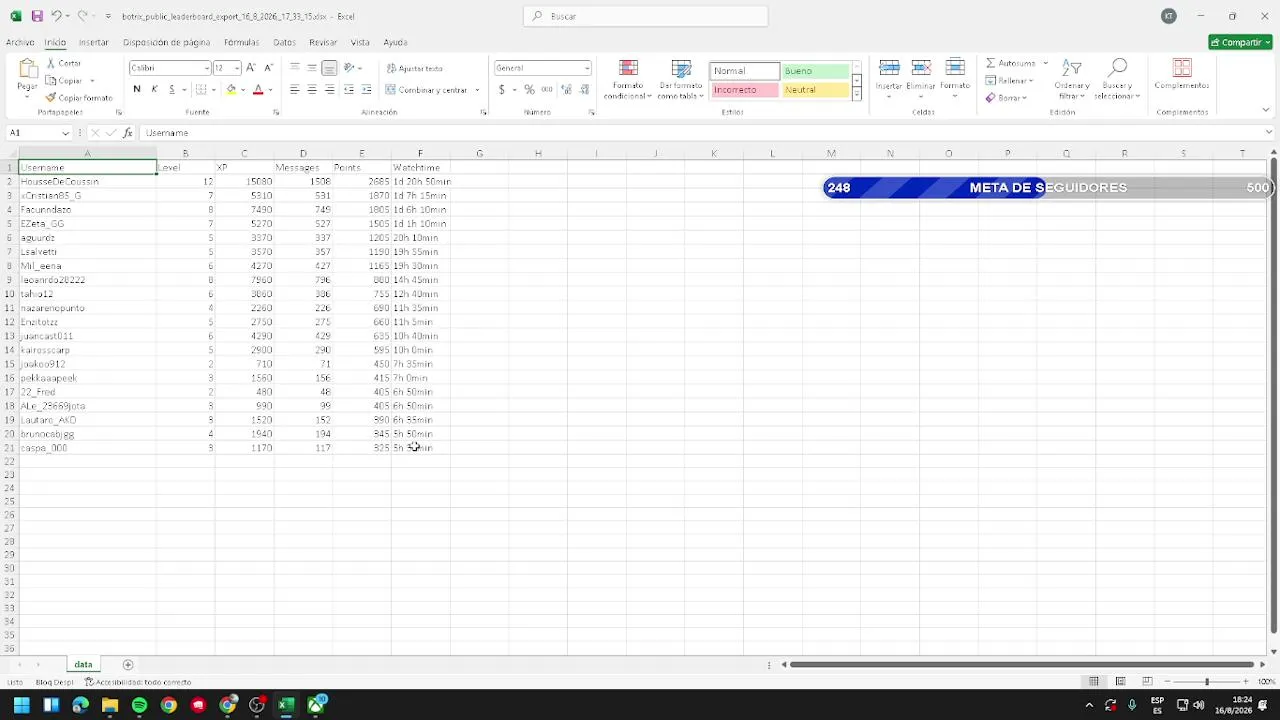Image resolution: width=1280 pixels, height=720 pixels.
Task: Collapse the ribbon with the chevron
Action: tap(1265, 110)
